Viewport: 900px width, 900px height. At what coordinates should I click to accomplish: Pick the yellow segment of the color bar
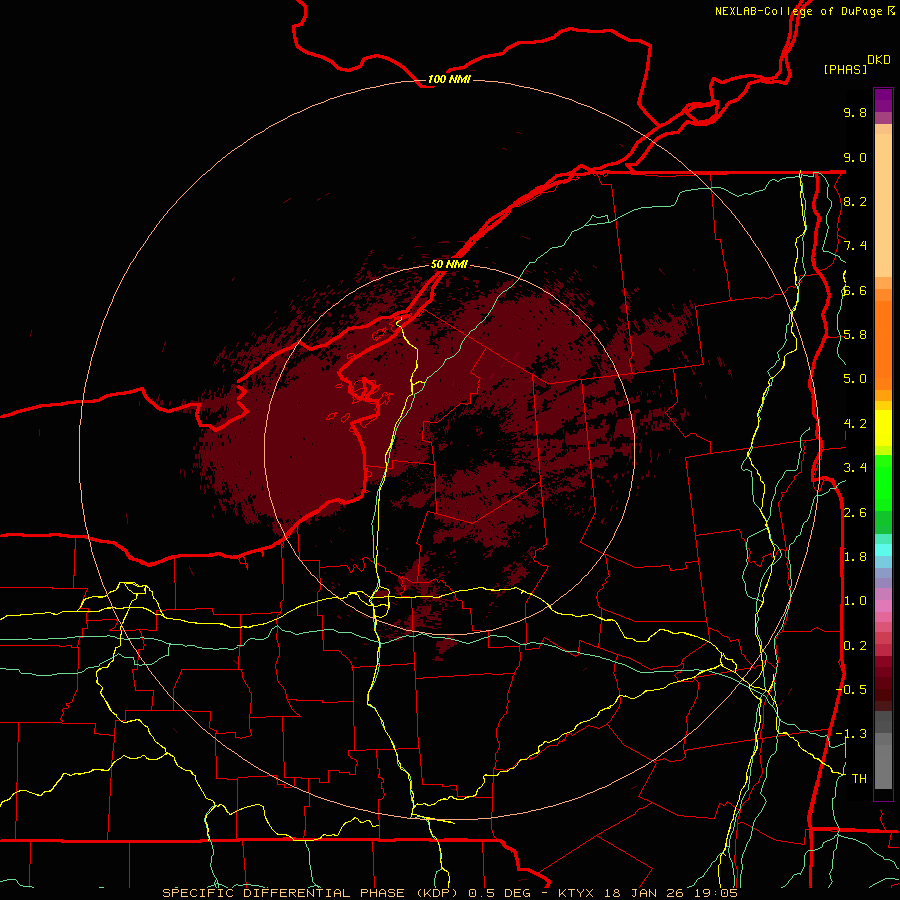coord(883,428)
